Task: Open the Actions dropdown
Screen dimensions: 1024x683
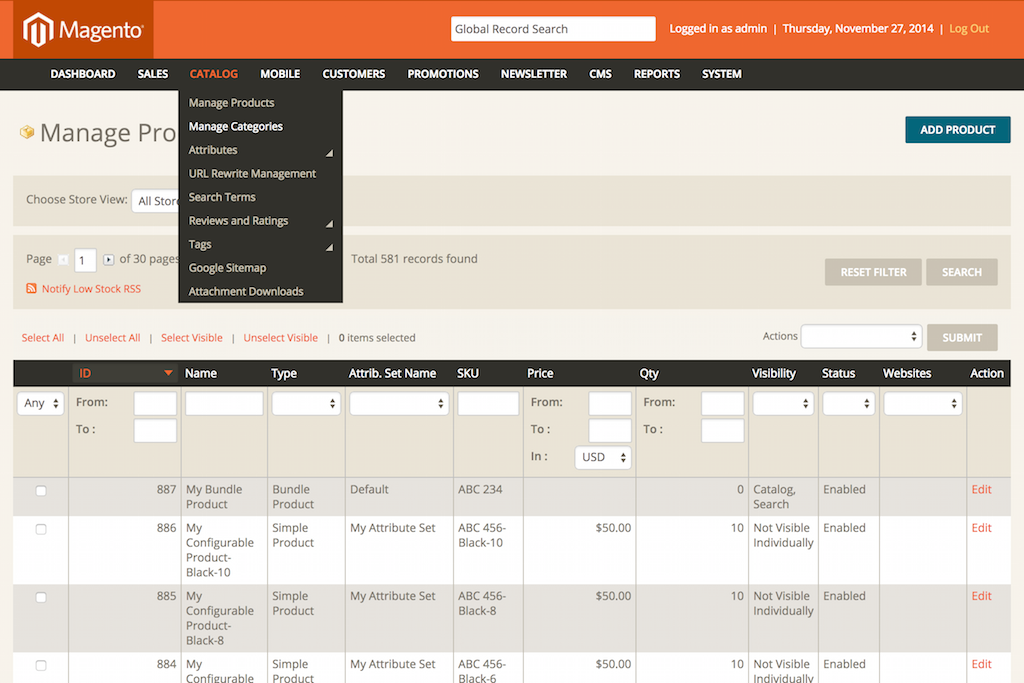Action: tap(861, 336)
